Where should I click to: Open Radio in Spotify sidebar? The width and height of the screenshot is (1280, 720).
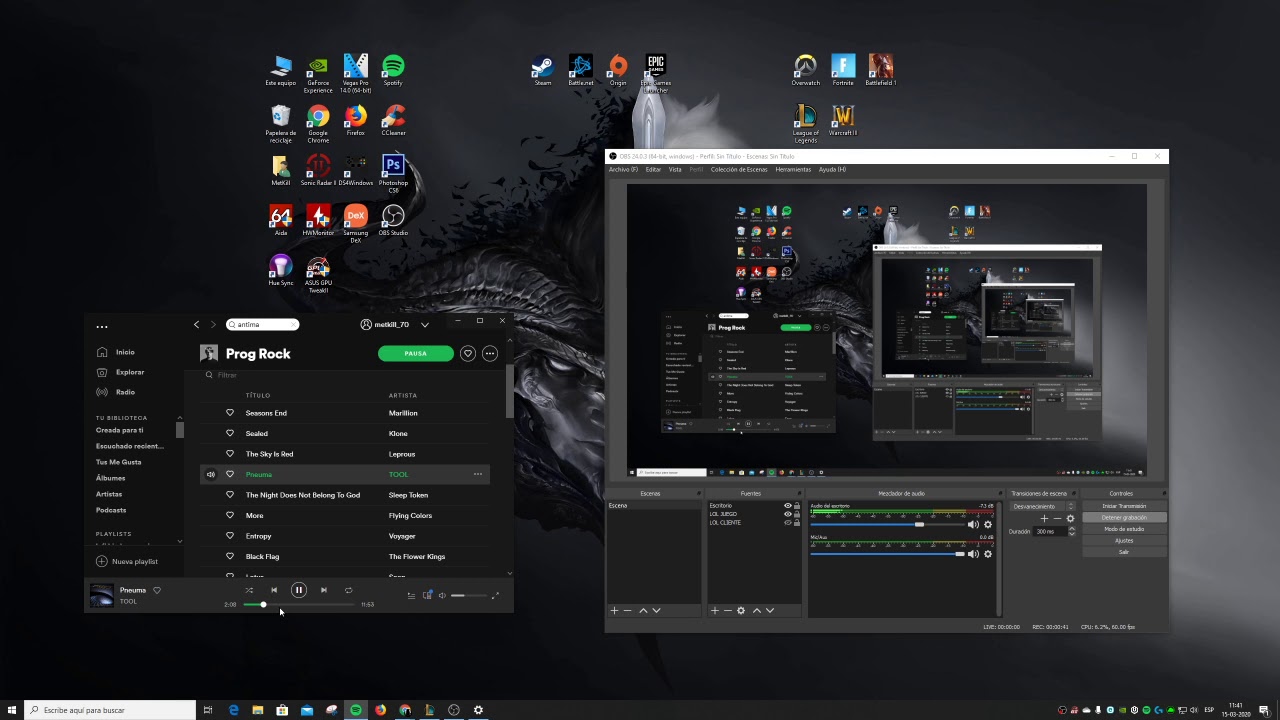(x=116, y=392)
